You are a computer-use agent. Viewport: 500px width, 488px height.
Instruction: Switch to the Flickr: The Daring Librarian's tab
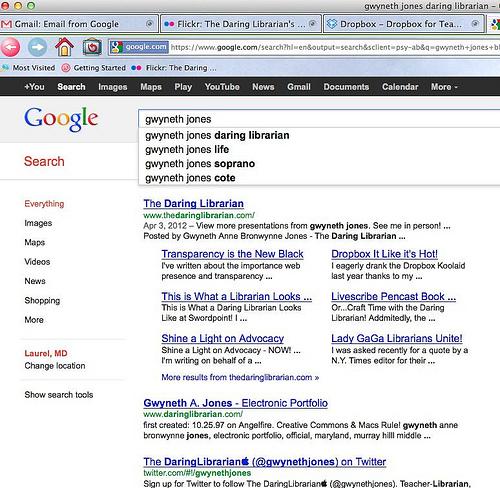tap(241, 24)
